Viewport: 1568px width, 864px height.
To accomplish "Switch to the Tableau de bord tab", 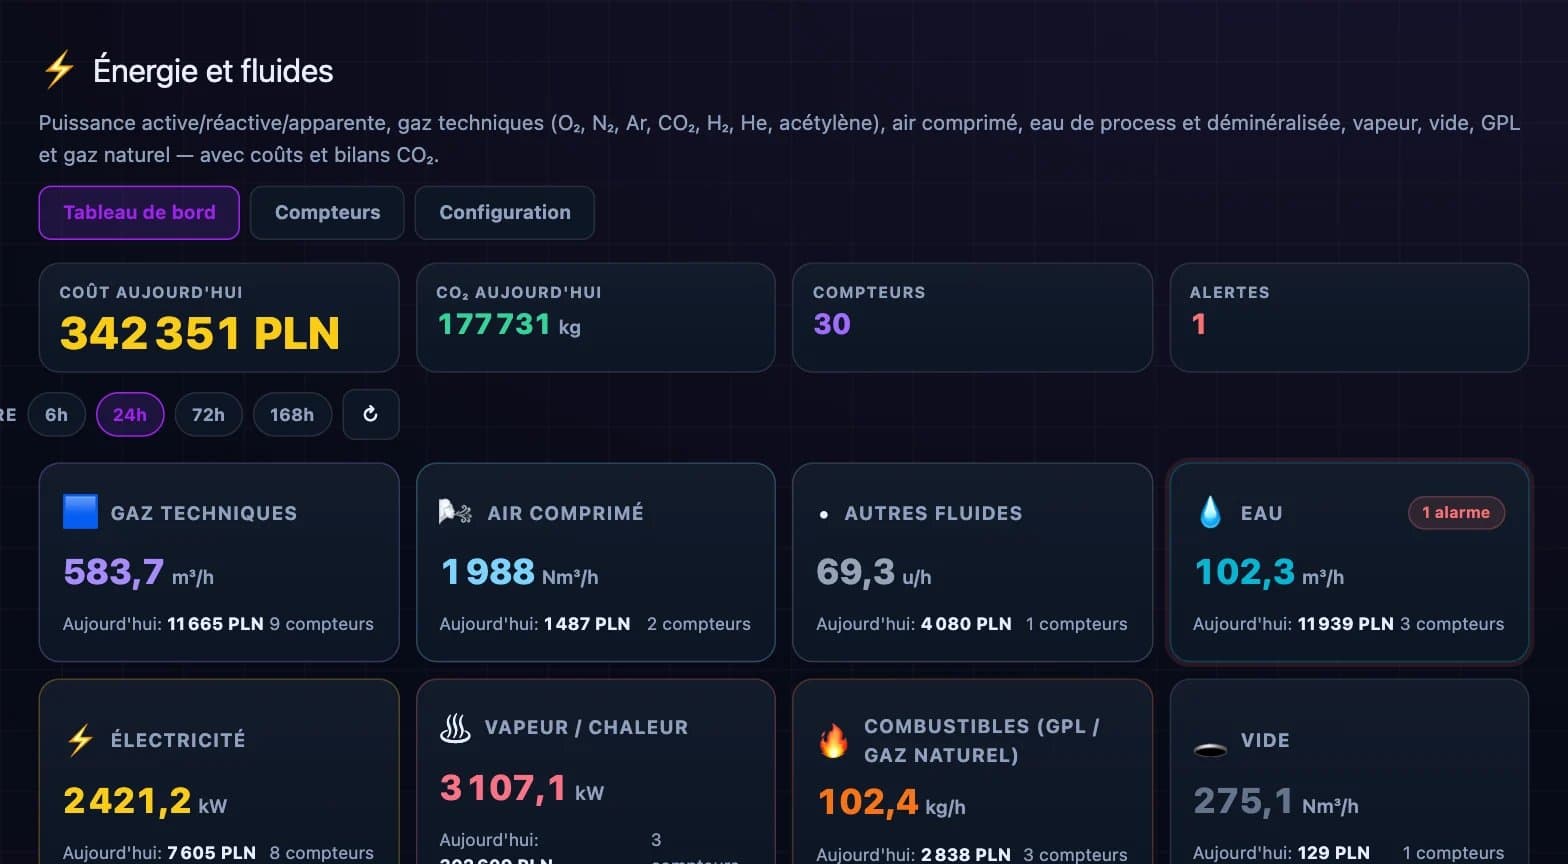I will click(139, 212).
